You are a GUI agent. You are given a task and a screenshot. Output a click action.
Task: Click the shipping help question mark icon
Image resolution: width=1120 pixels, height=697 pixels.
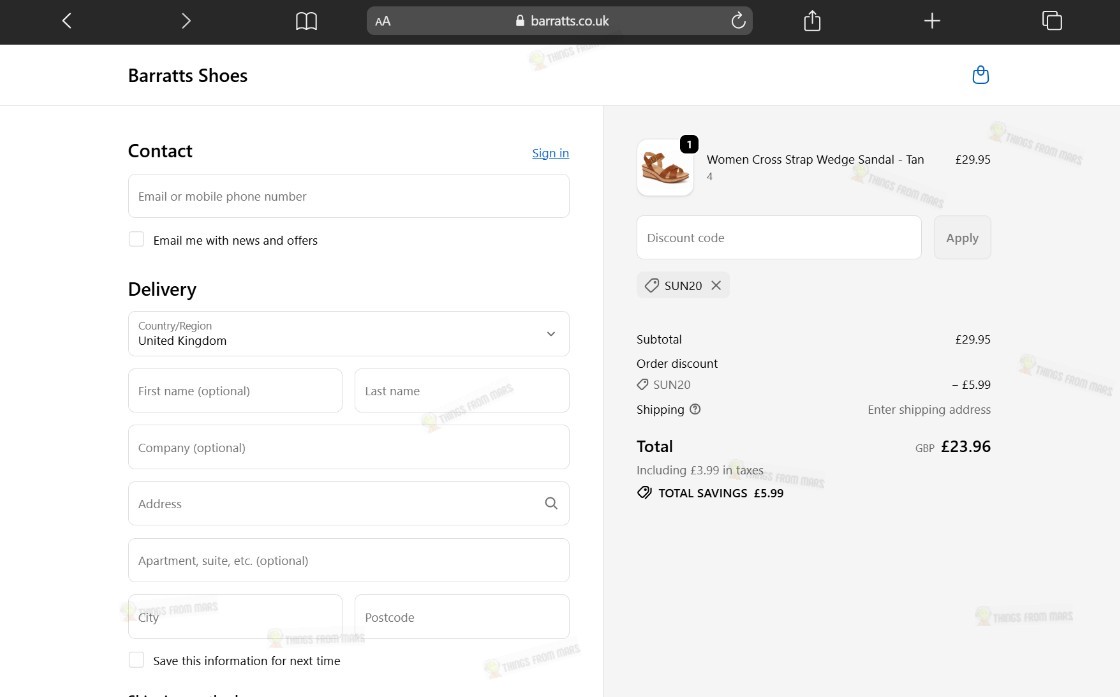pyautogui.click(x=695, y=409)
